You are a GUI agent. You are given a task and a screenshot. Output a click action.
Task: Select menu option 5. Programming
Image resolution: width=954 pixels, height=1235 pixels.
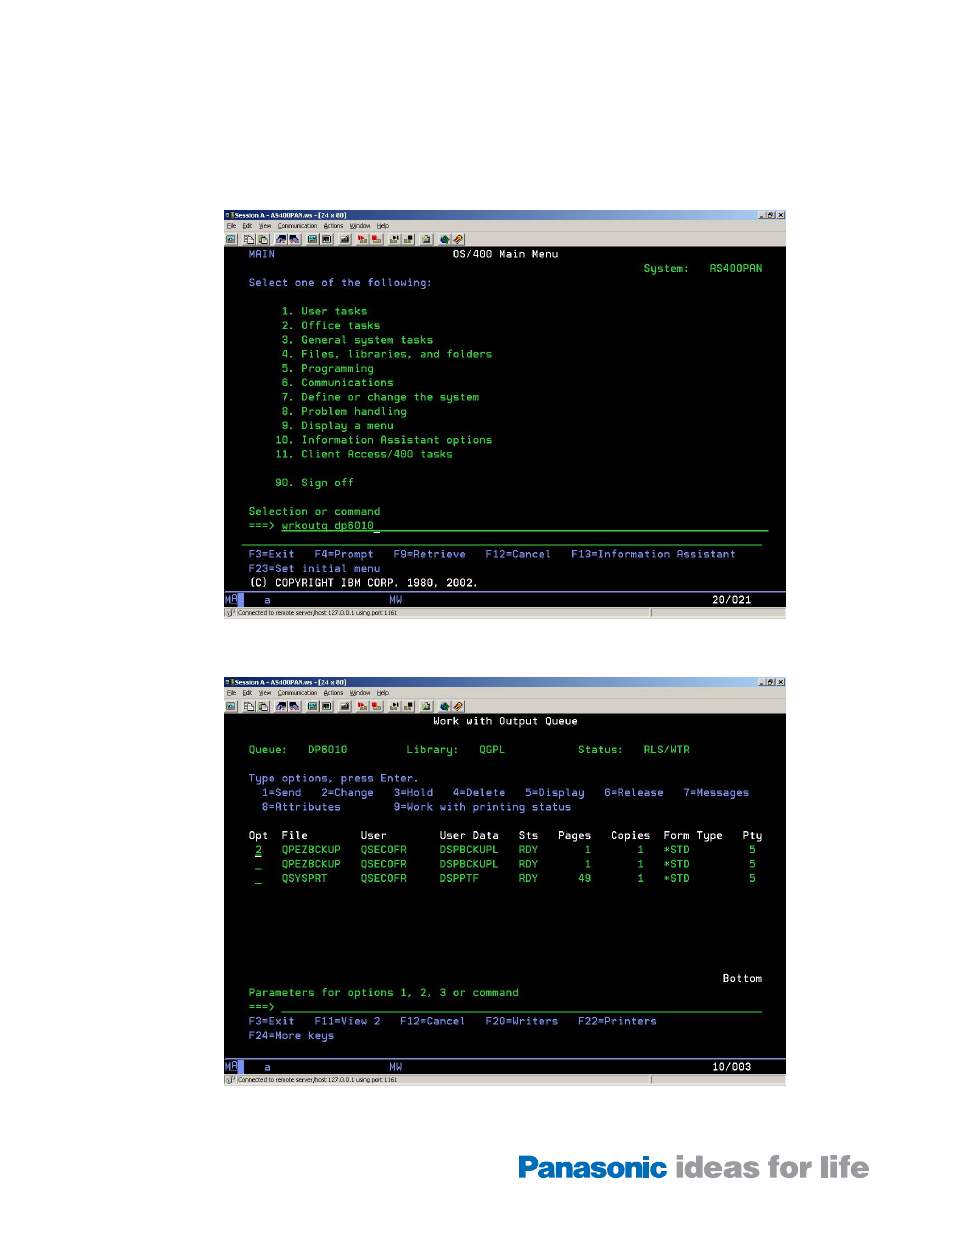(327, 368)
